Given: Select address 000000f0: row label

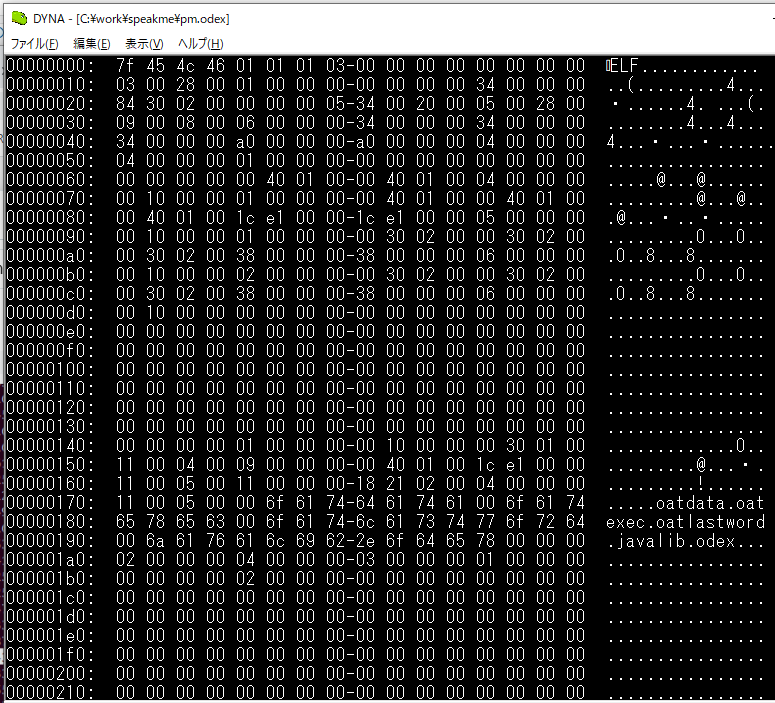Looking at the screenshot, I should pyautogui.click(x=50, y=351).
